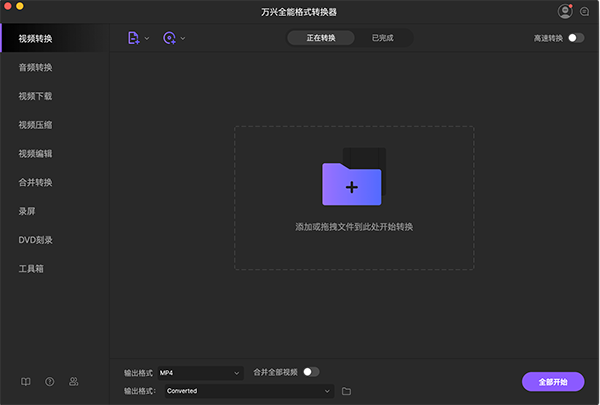This screenshot has width=600, height=405.
Task: Click the purple add folder icon
Action: point(351,185)
